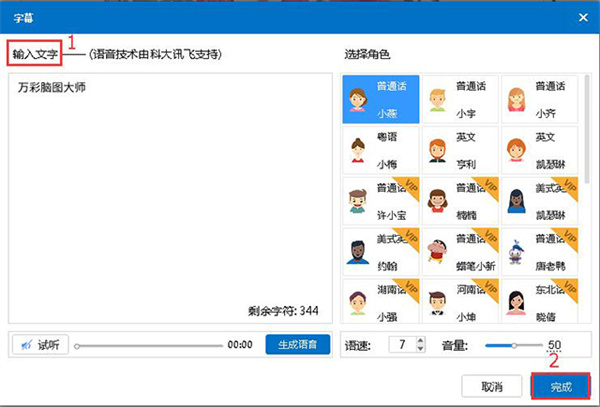
Task: Select the 英文 凯瑟琳 voice avatar
Action: [540, 150]
